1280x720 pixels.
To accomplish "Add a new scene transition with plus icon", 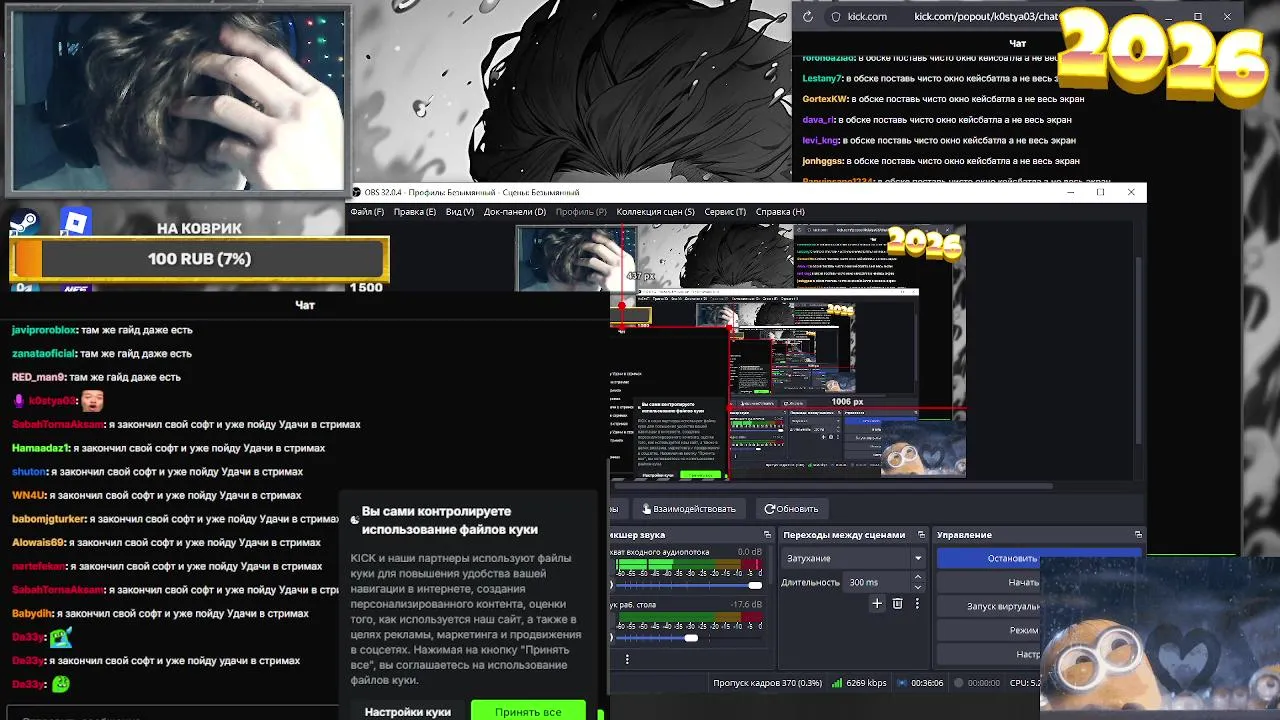I will click(877, 603).
